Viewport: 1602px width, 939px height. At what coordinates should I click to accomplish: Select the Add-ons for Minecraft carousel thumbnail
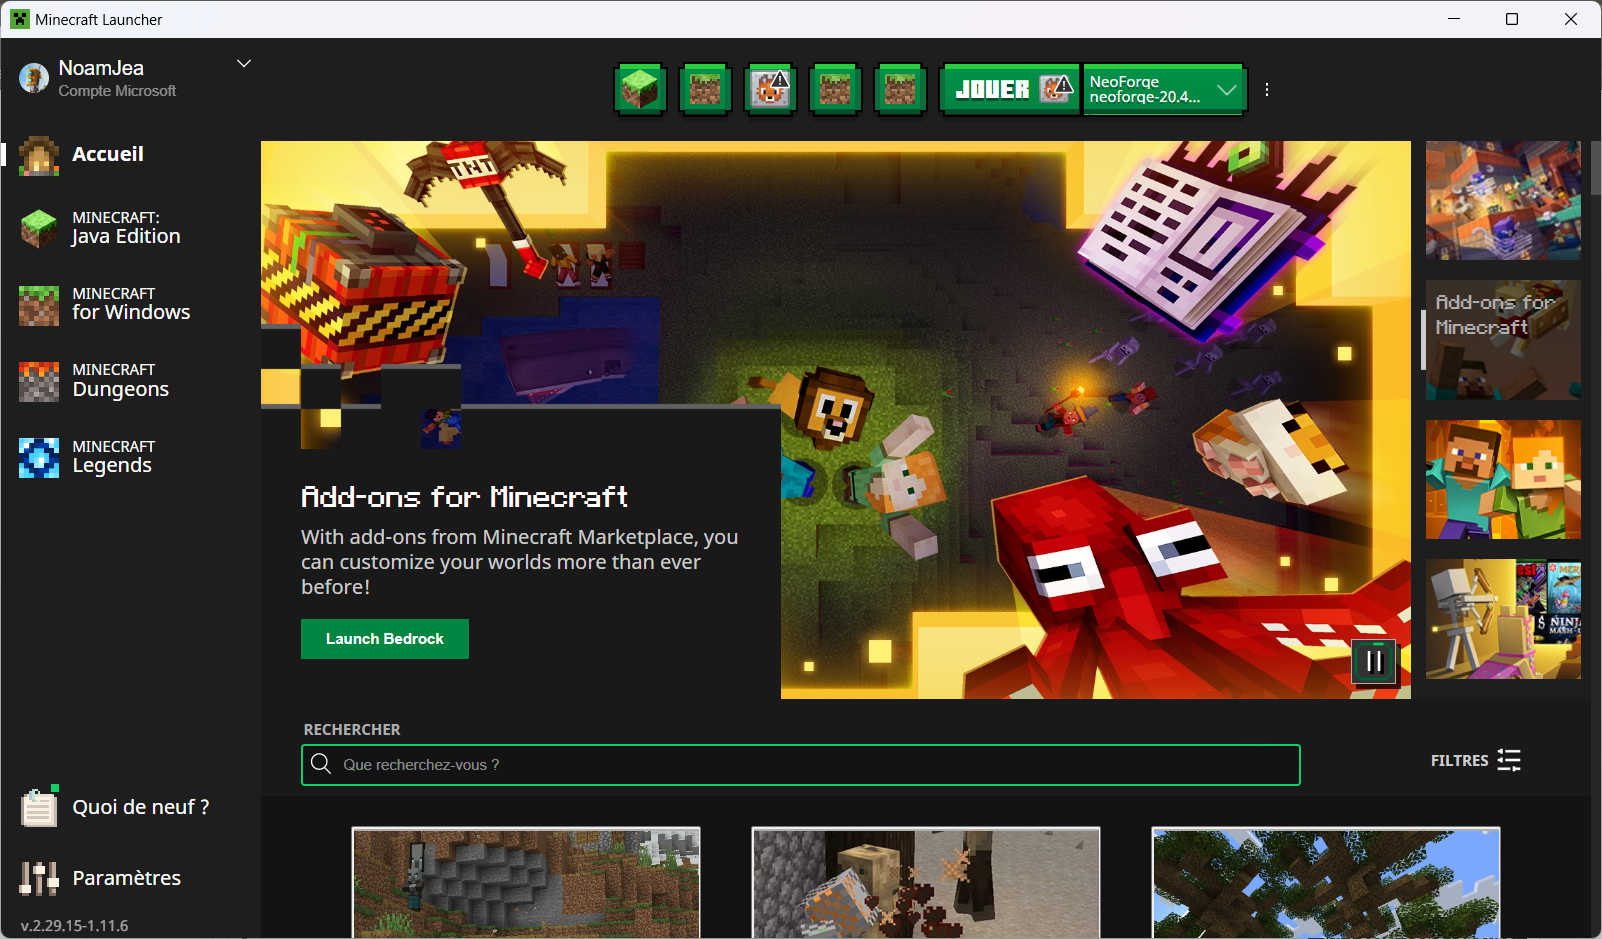1503,340
